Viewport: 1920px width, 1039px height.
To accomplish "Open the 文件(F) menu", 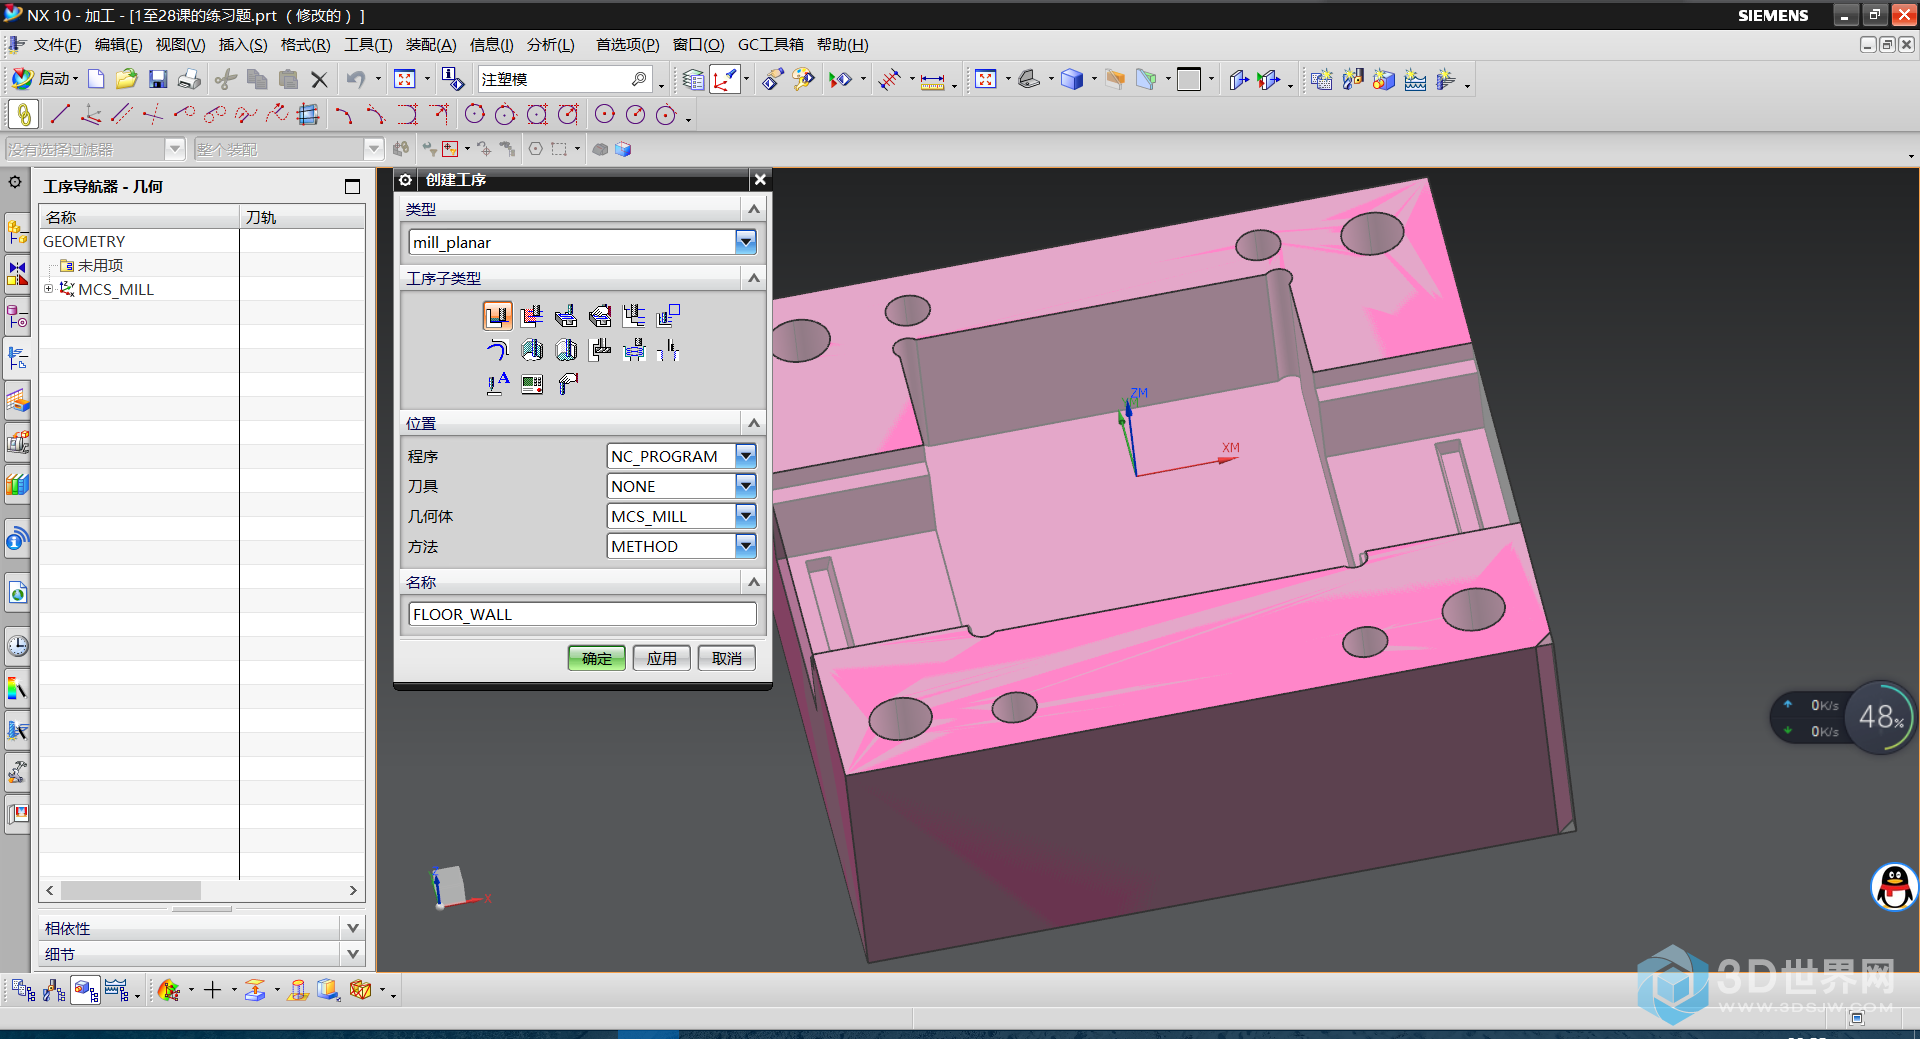I will pyautogui.click(x=57, y=45).
